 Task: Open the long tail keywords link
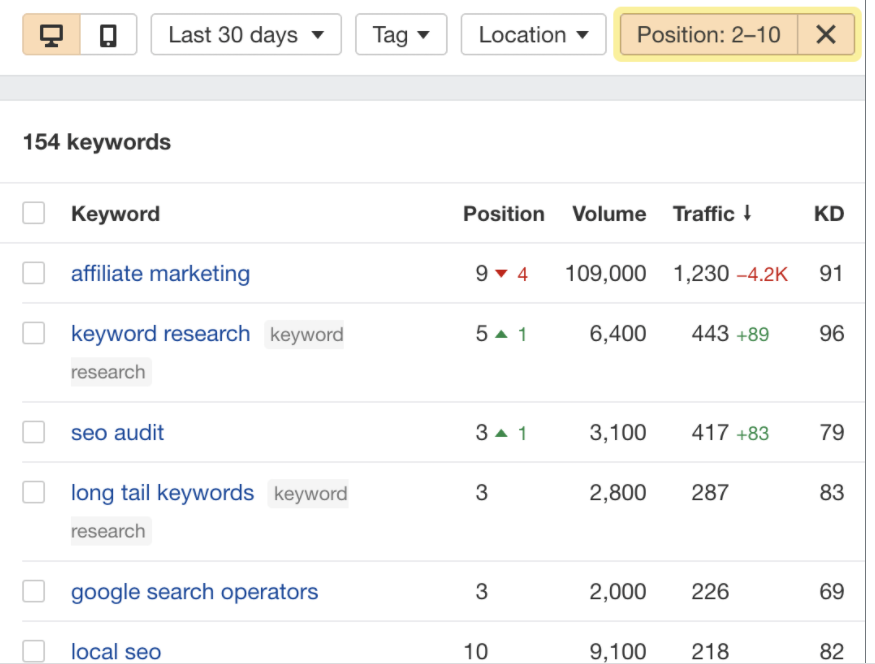coord(162,493)
